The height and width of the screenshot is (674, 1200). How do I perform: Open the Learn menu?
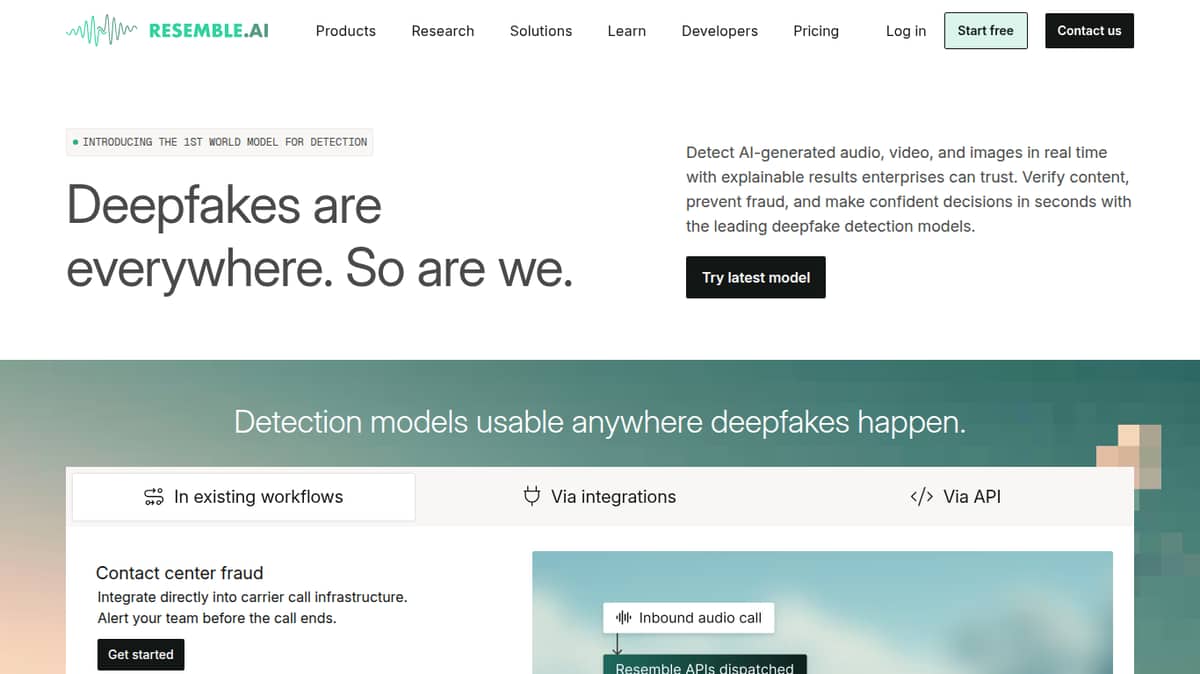(x=627, y=31)
